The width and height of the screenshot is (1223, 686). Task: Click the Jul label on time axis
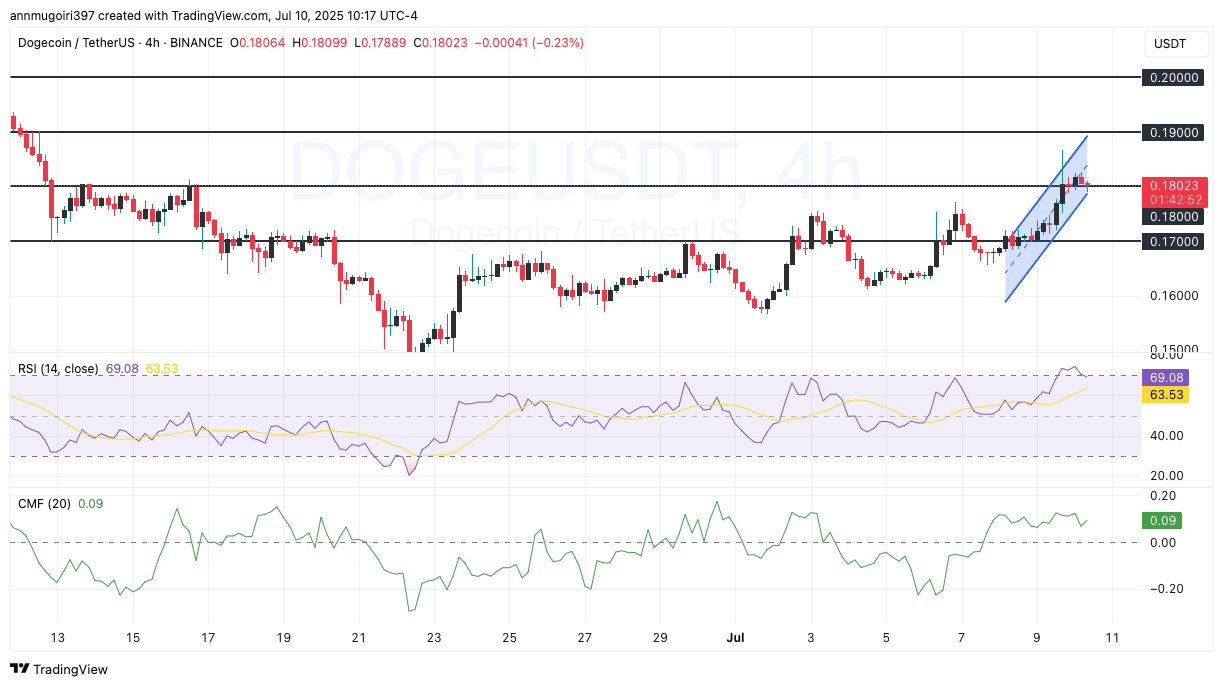click(x=735, y=637)
